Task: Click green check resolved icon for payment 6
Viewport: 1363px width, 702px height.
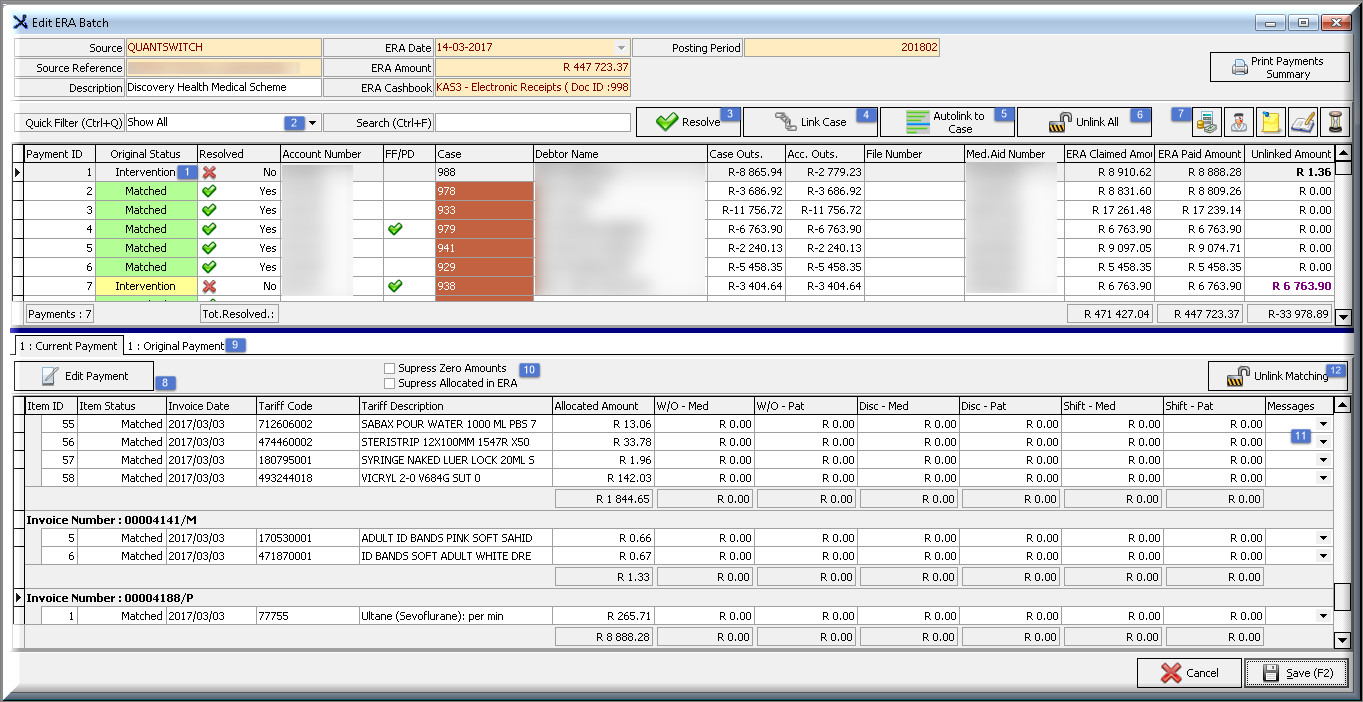Action: click(209, 267)
